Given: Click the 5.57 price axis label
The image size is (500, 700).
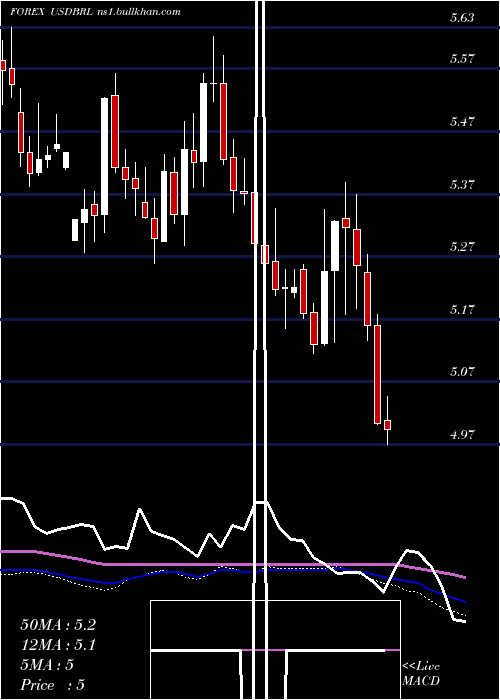Looking at the screenshot, I should coord(462,59).
